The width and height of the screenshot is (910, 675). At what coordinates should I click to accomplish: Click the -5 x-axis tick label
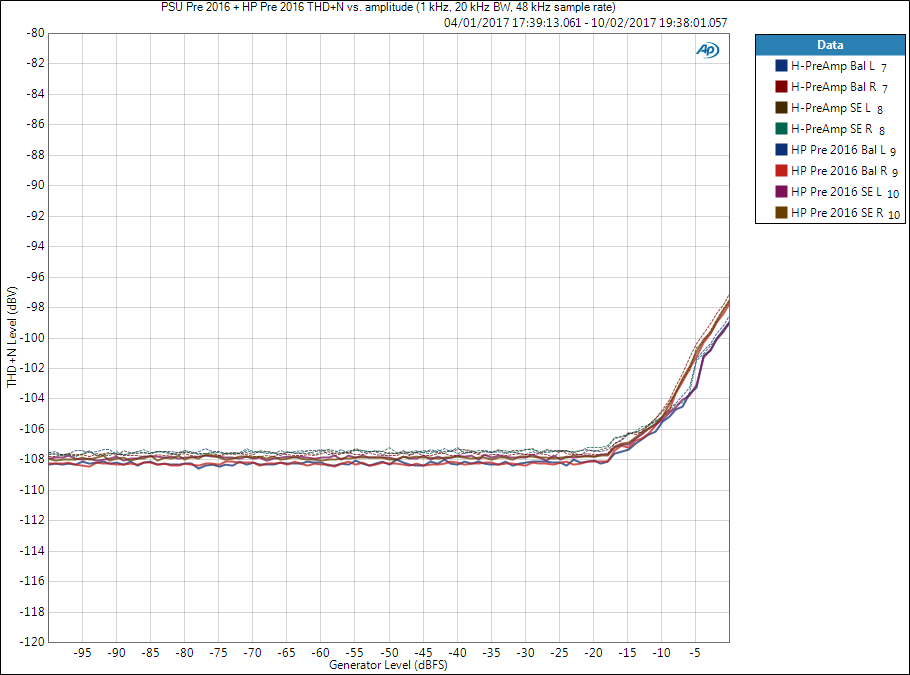(695, 653)
